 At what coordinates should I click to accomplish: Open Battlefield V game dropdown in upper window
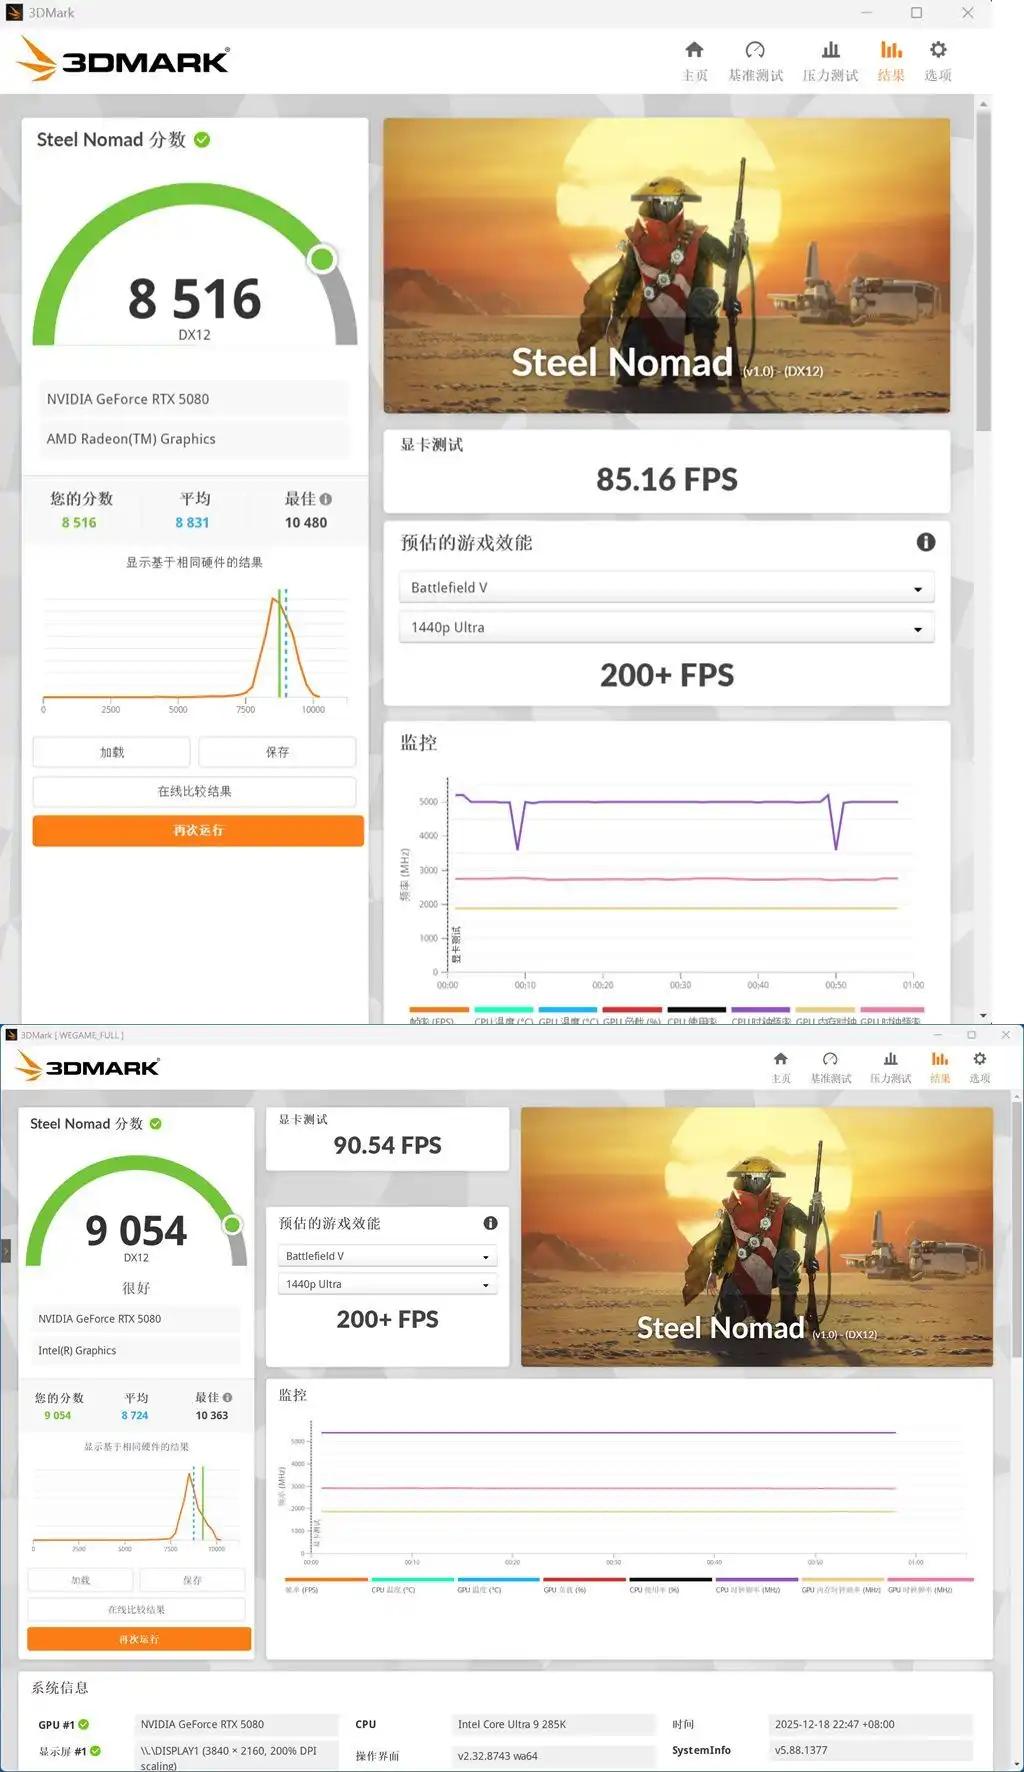(x=666, y=588)
